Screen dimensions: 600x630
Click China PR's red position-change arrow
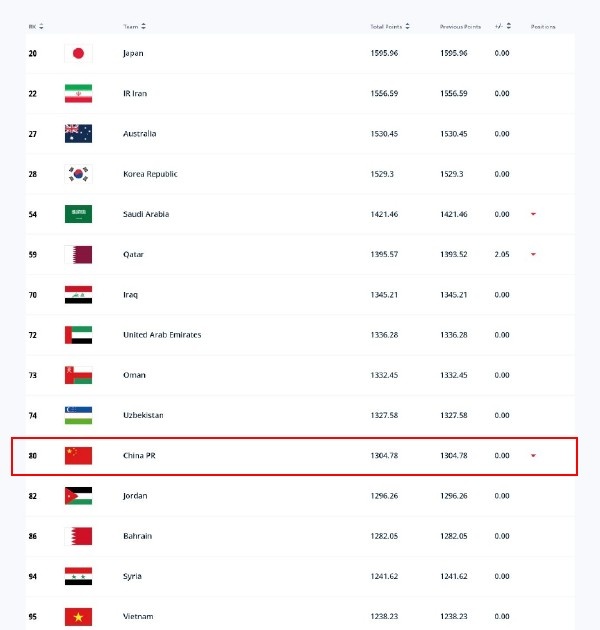[533, 456]
